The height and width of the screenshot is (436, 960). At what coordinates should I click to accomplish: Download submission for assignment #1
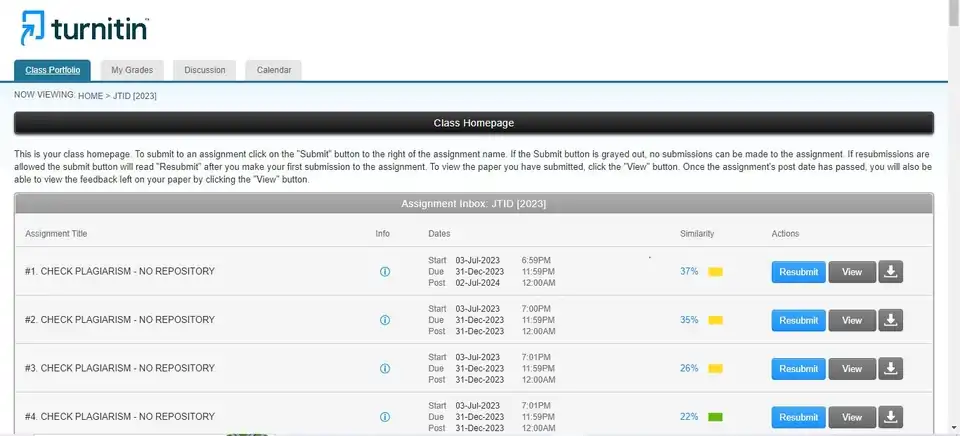coord(891,272)
